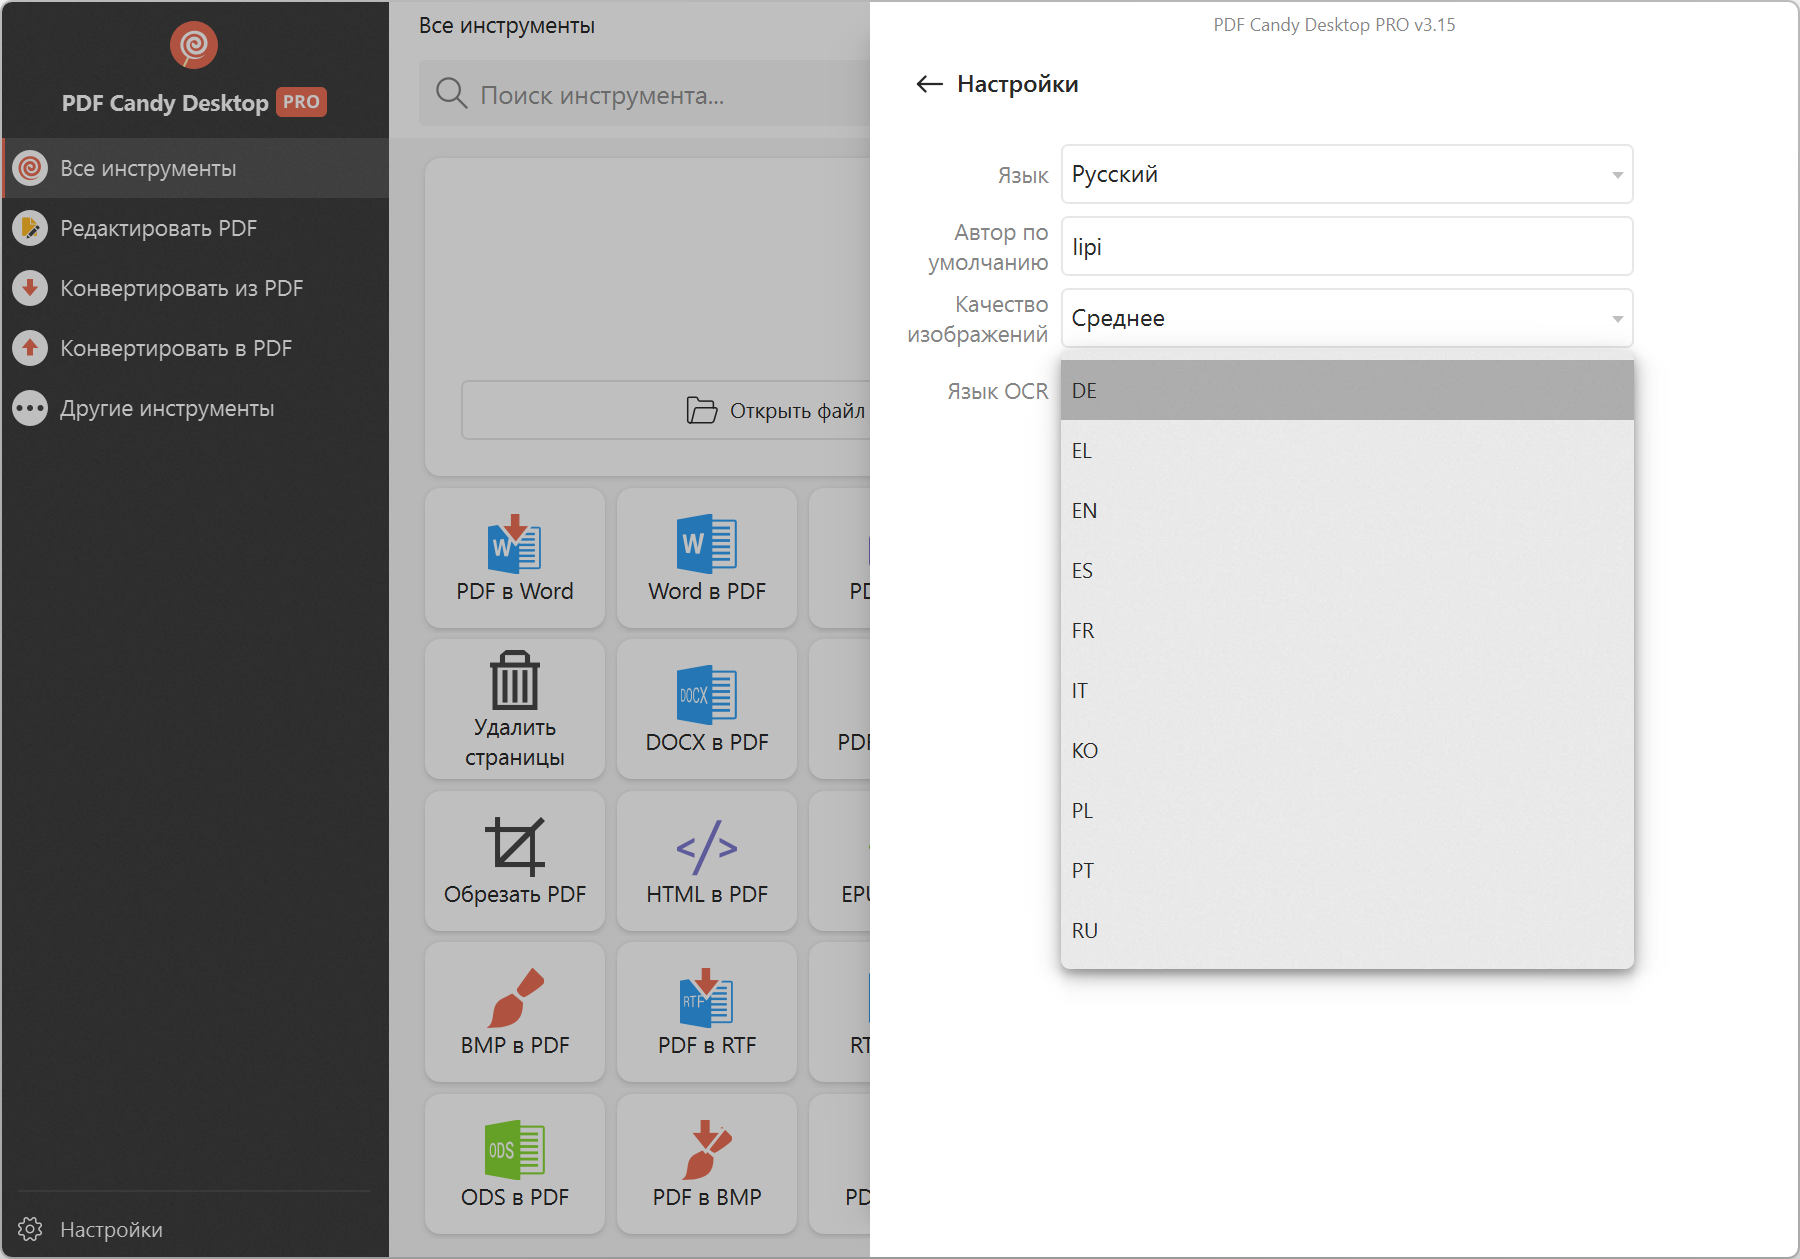Select KO as OCR language
This screenshot has height=1259, width=1800.
coord(1347,750)
